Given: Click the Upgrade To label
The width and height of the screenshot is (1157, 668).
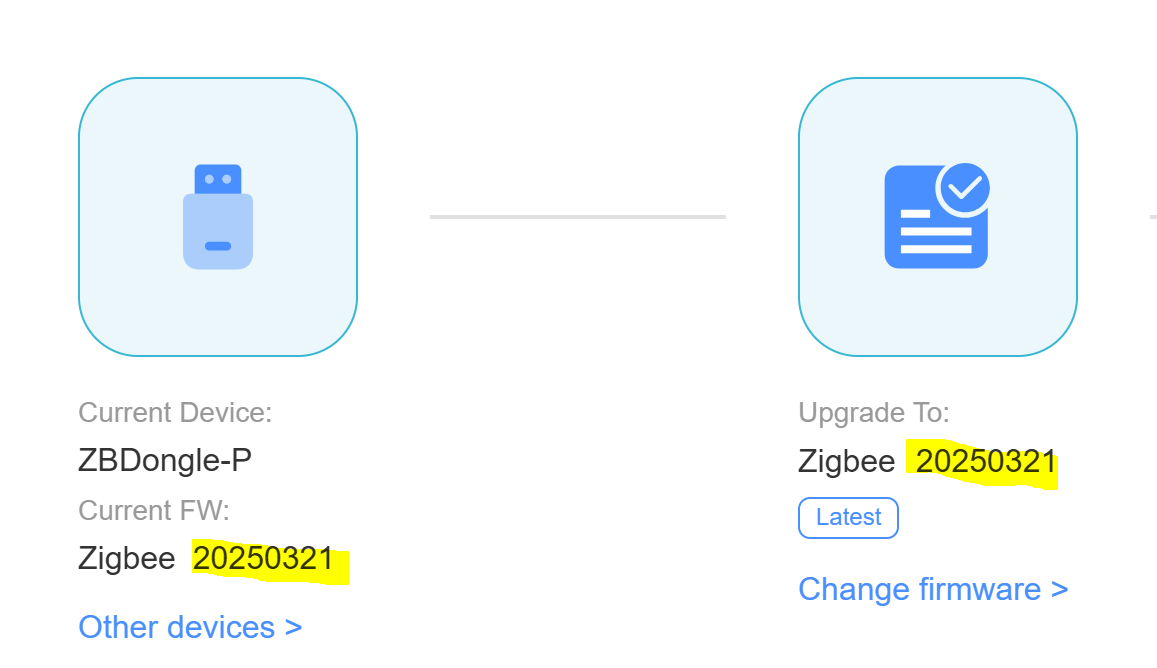Looking at the screenshot, I should (874, 412).
